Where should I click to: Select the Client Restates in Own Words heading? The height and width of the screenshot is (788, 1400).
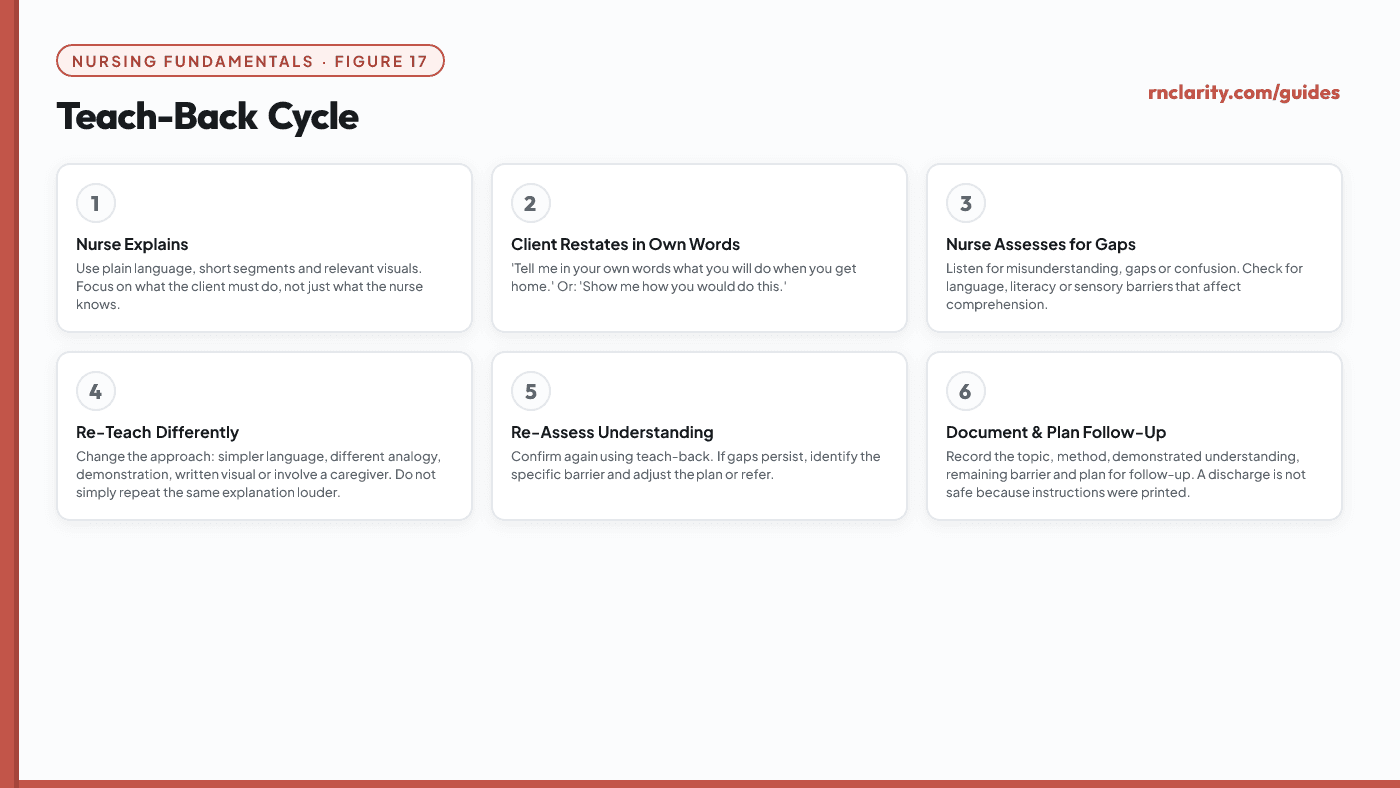[625, 245]
